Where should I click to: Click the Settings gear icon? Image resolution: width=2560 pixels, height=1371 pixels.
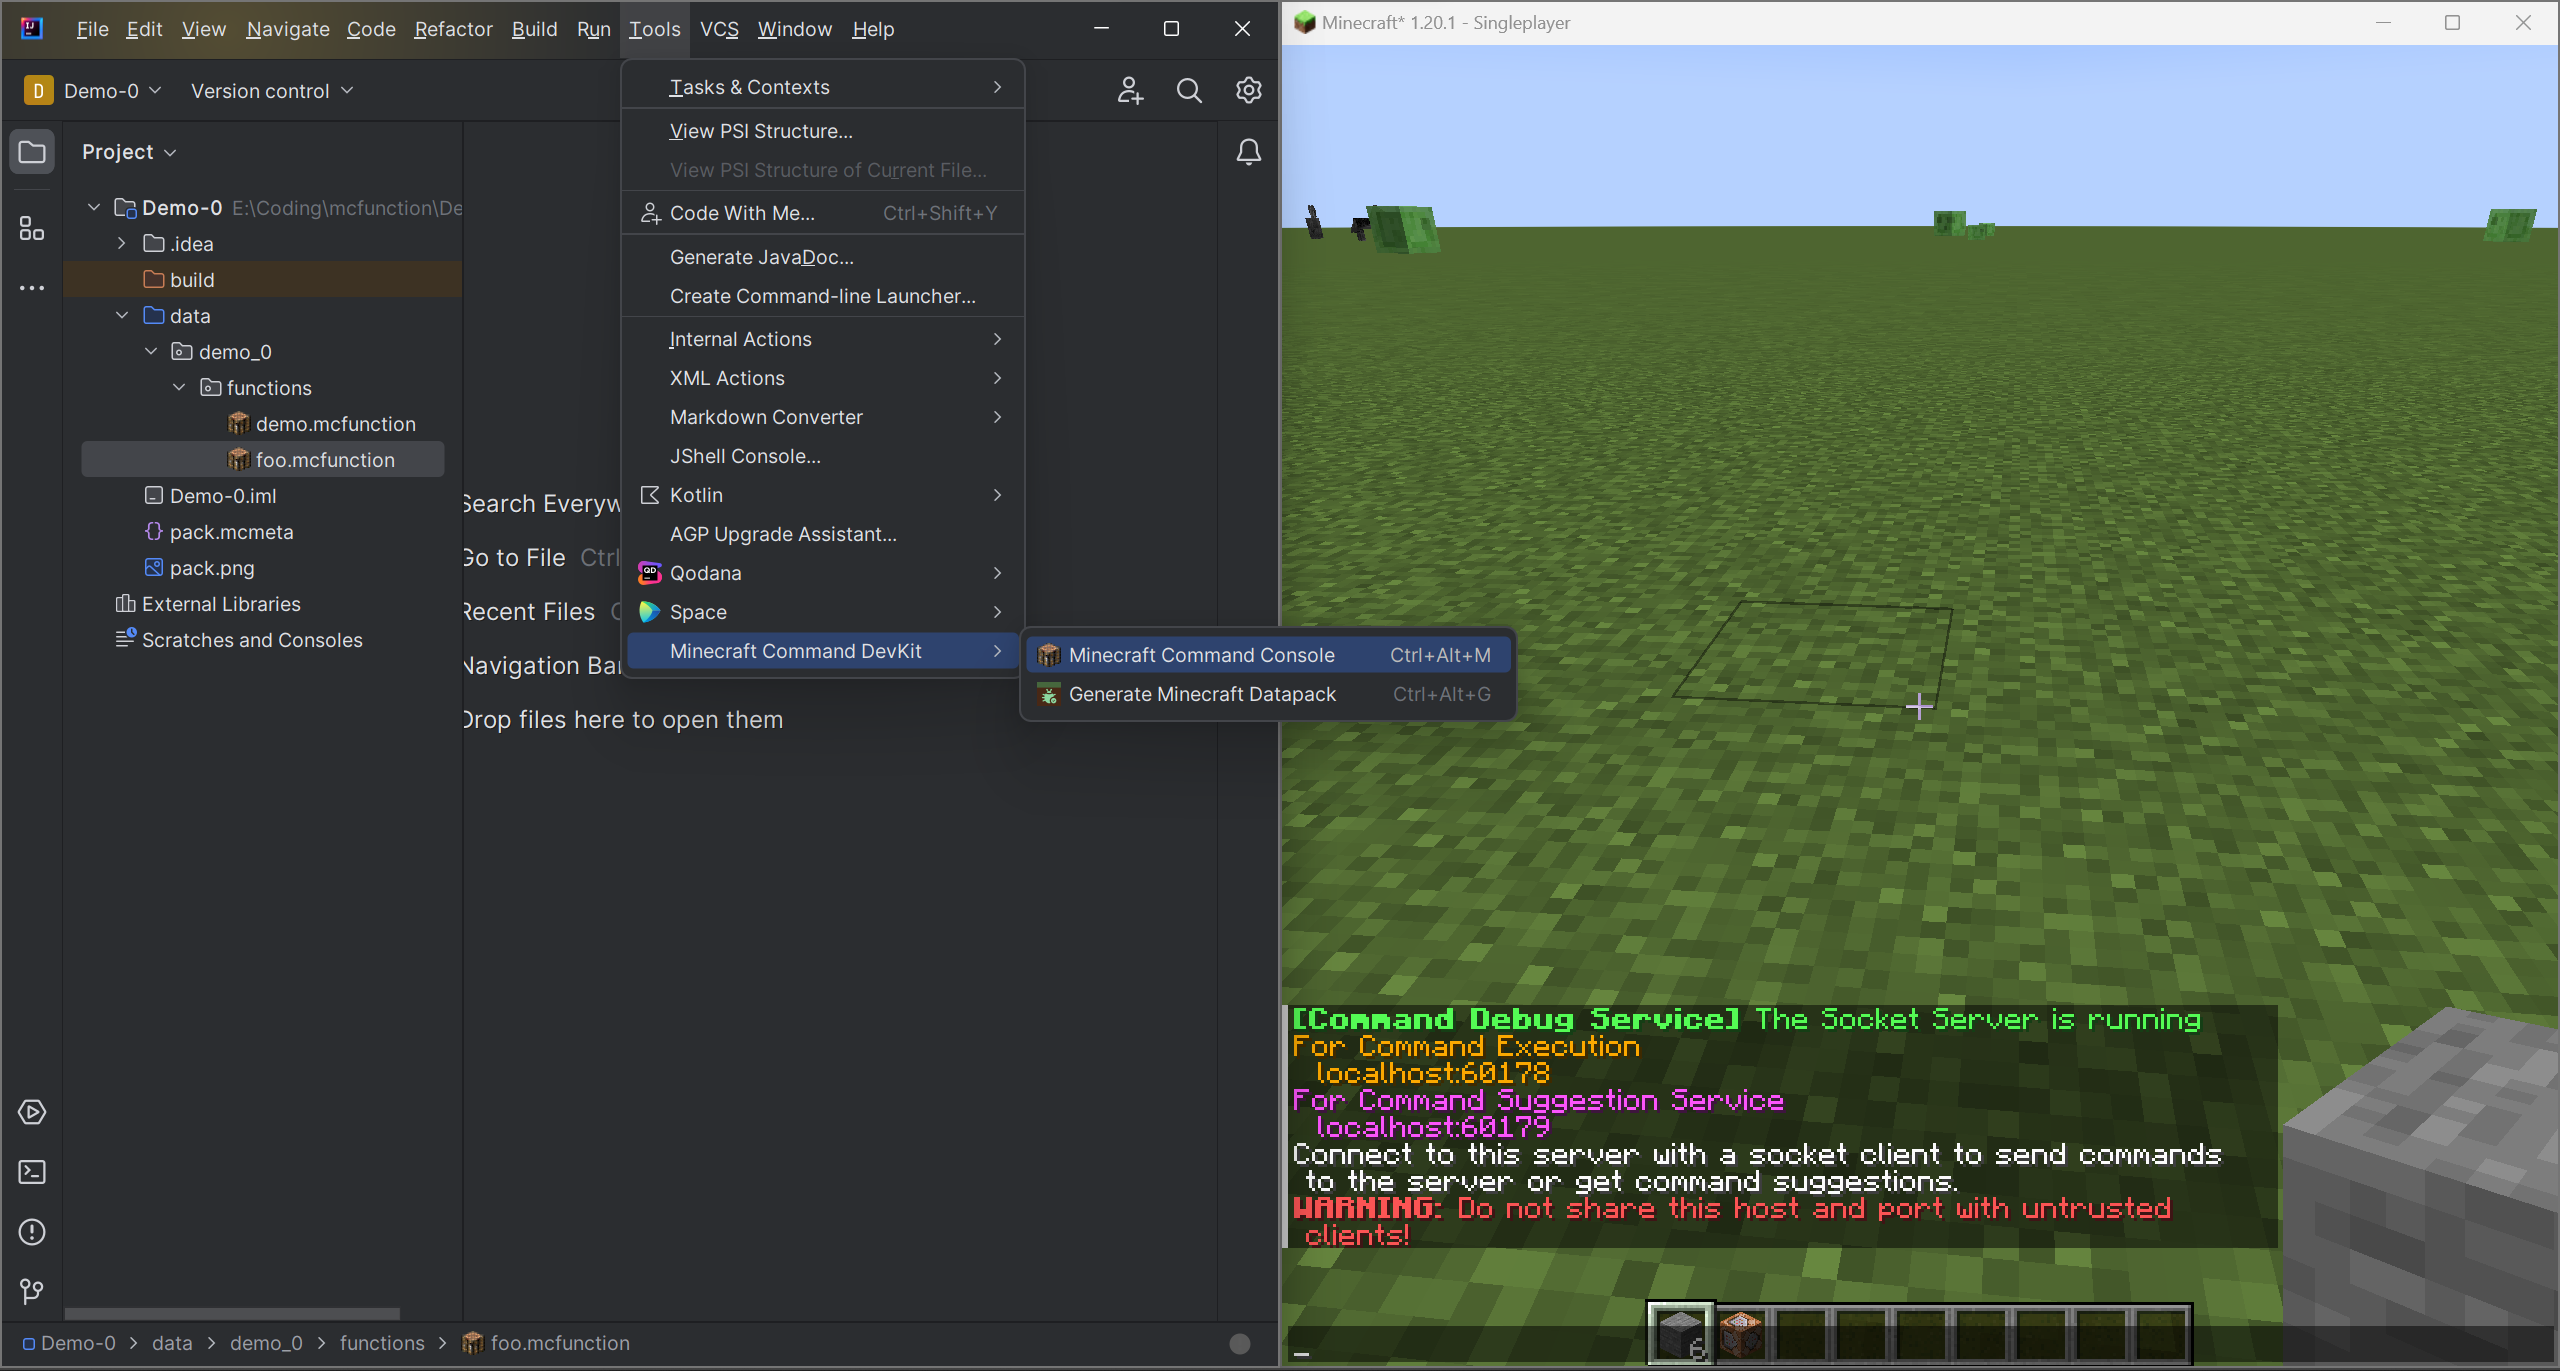[1248, 90]
